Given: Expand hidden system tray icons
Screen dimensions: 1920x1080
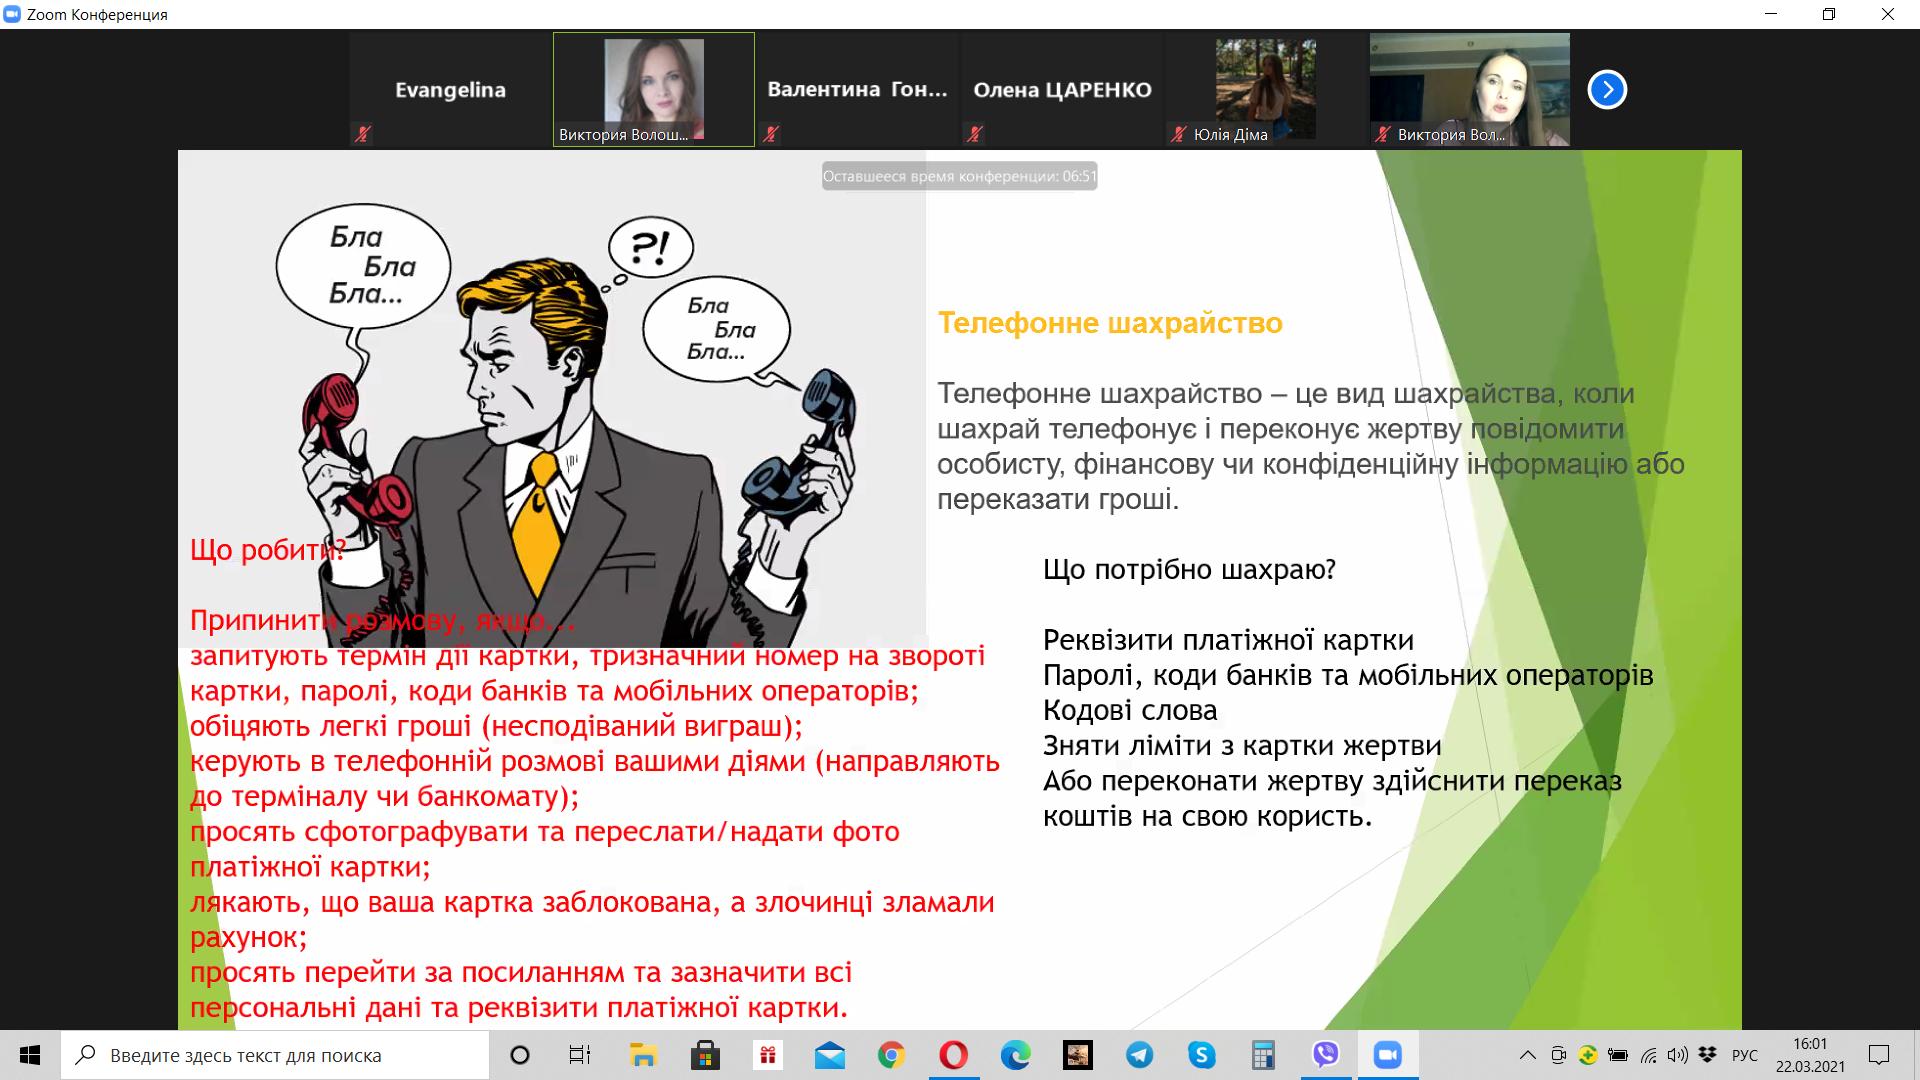Looking at the screenshot, I should click(x=1527, y=1055).
